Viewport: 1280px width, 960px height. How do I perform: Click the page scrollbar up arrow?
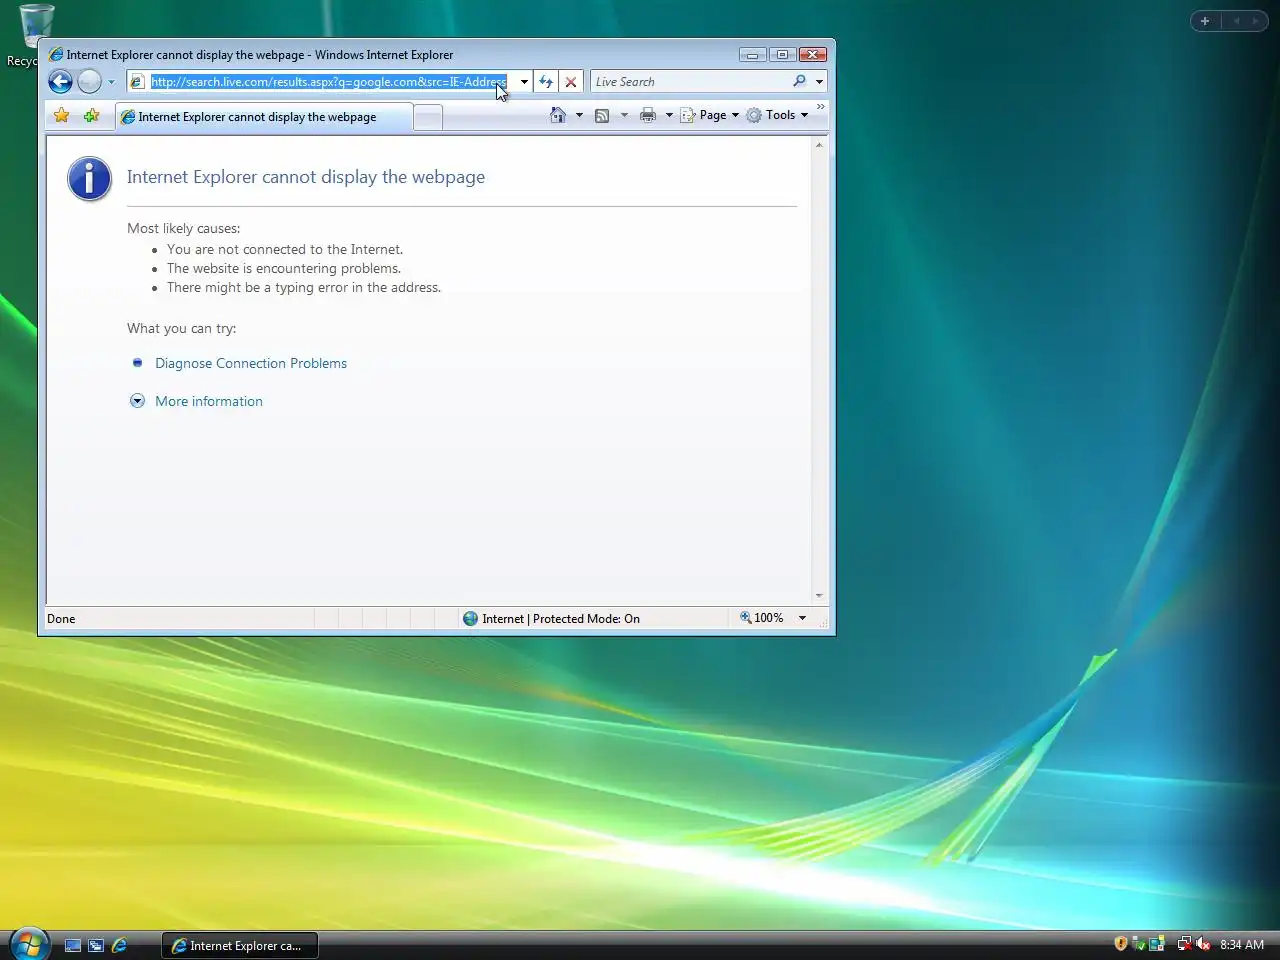819,146
